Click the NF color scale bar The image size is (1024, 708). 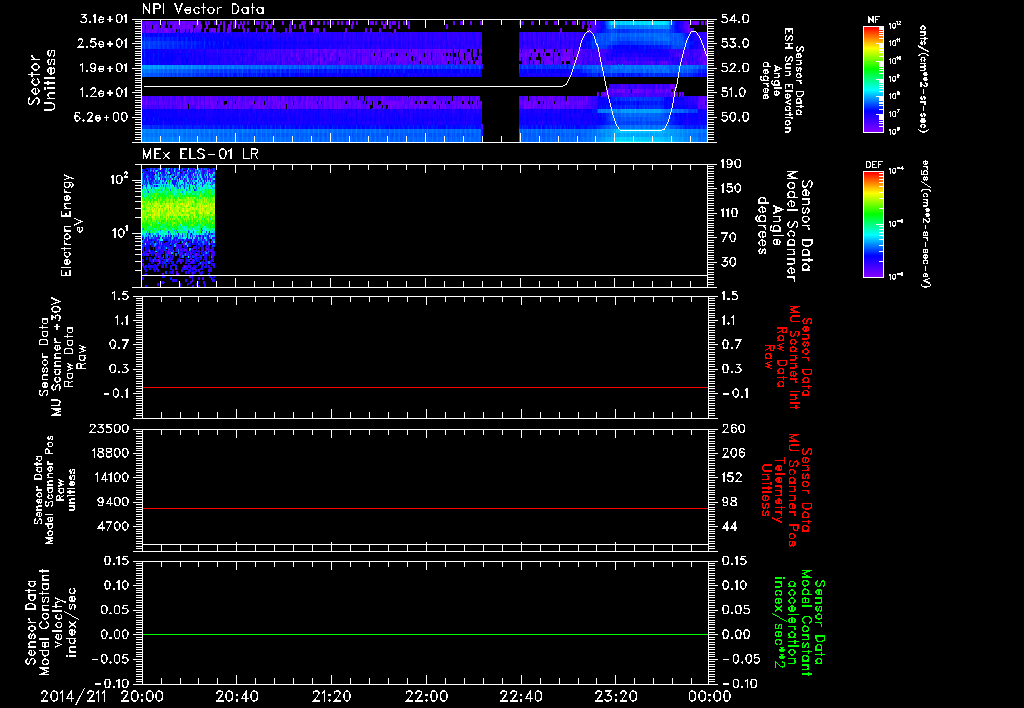click(x=874, y=79)
